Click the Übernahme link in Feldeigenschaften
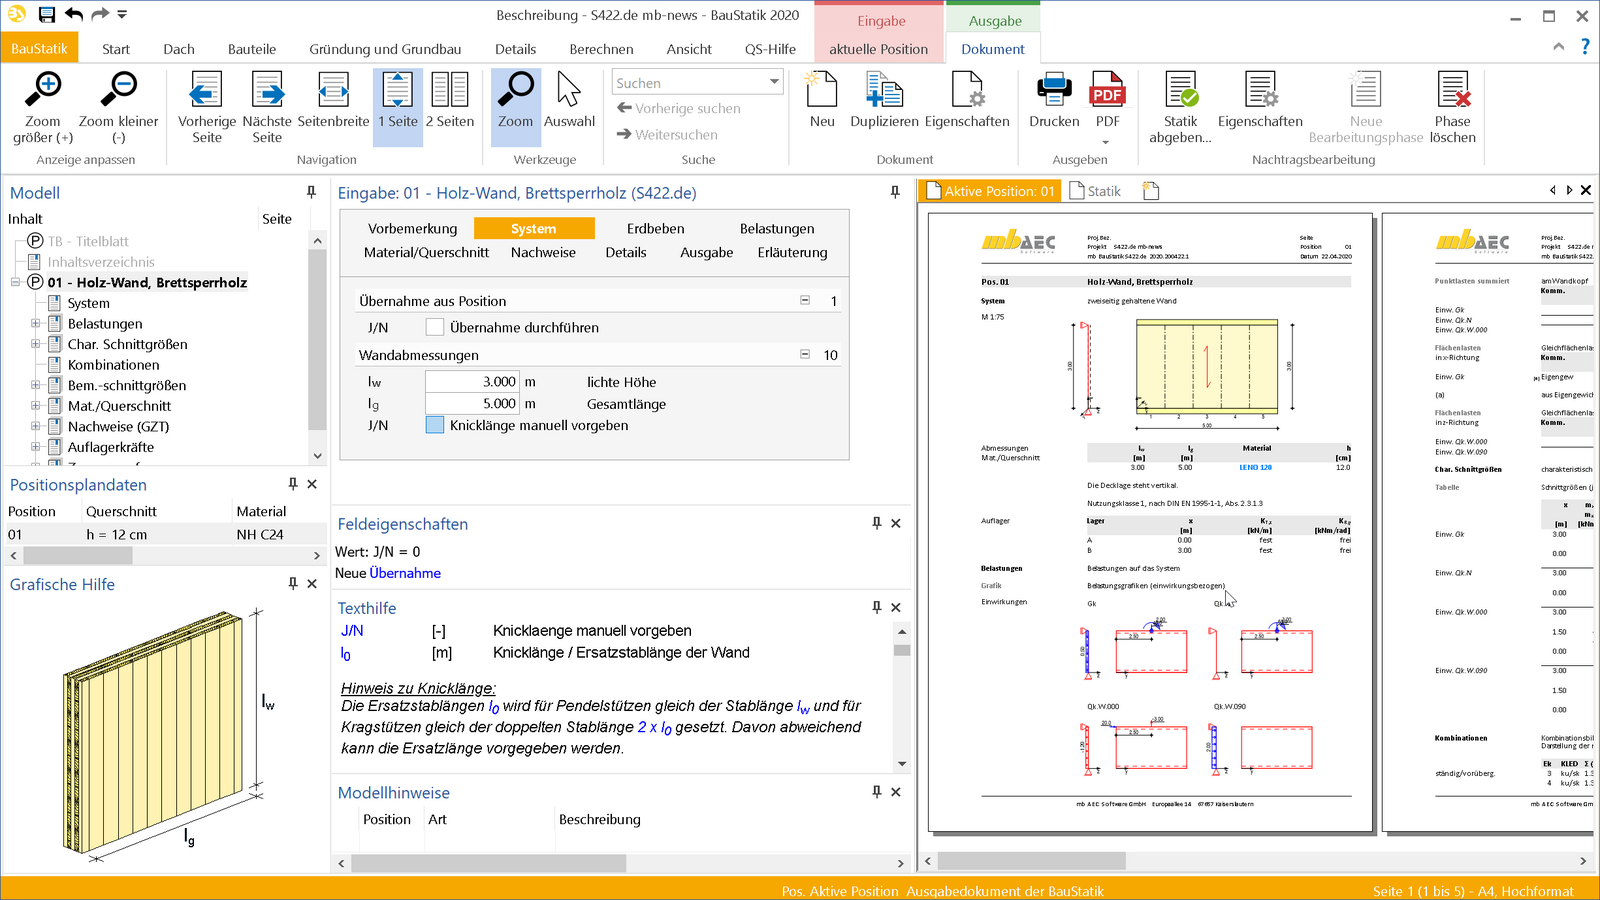 pos(405,573)
